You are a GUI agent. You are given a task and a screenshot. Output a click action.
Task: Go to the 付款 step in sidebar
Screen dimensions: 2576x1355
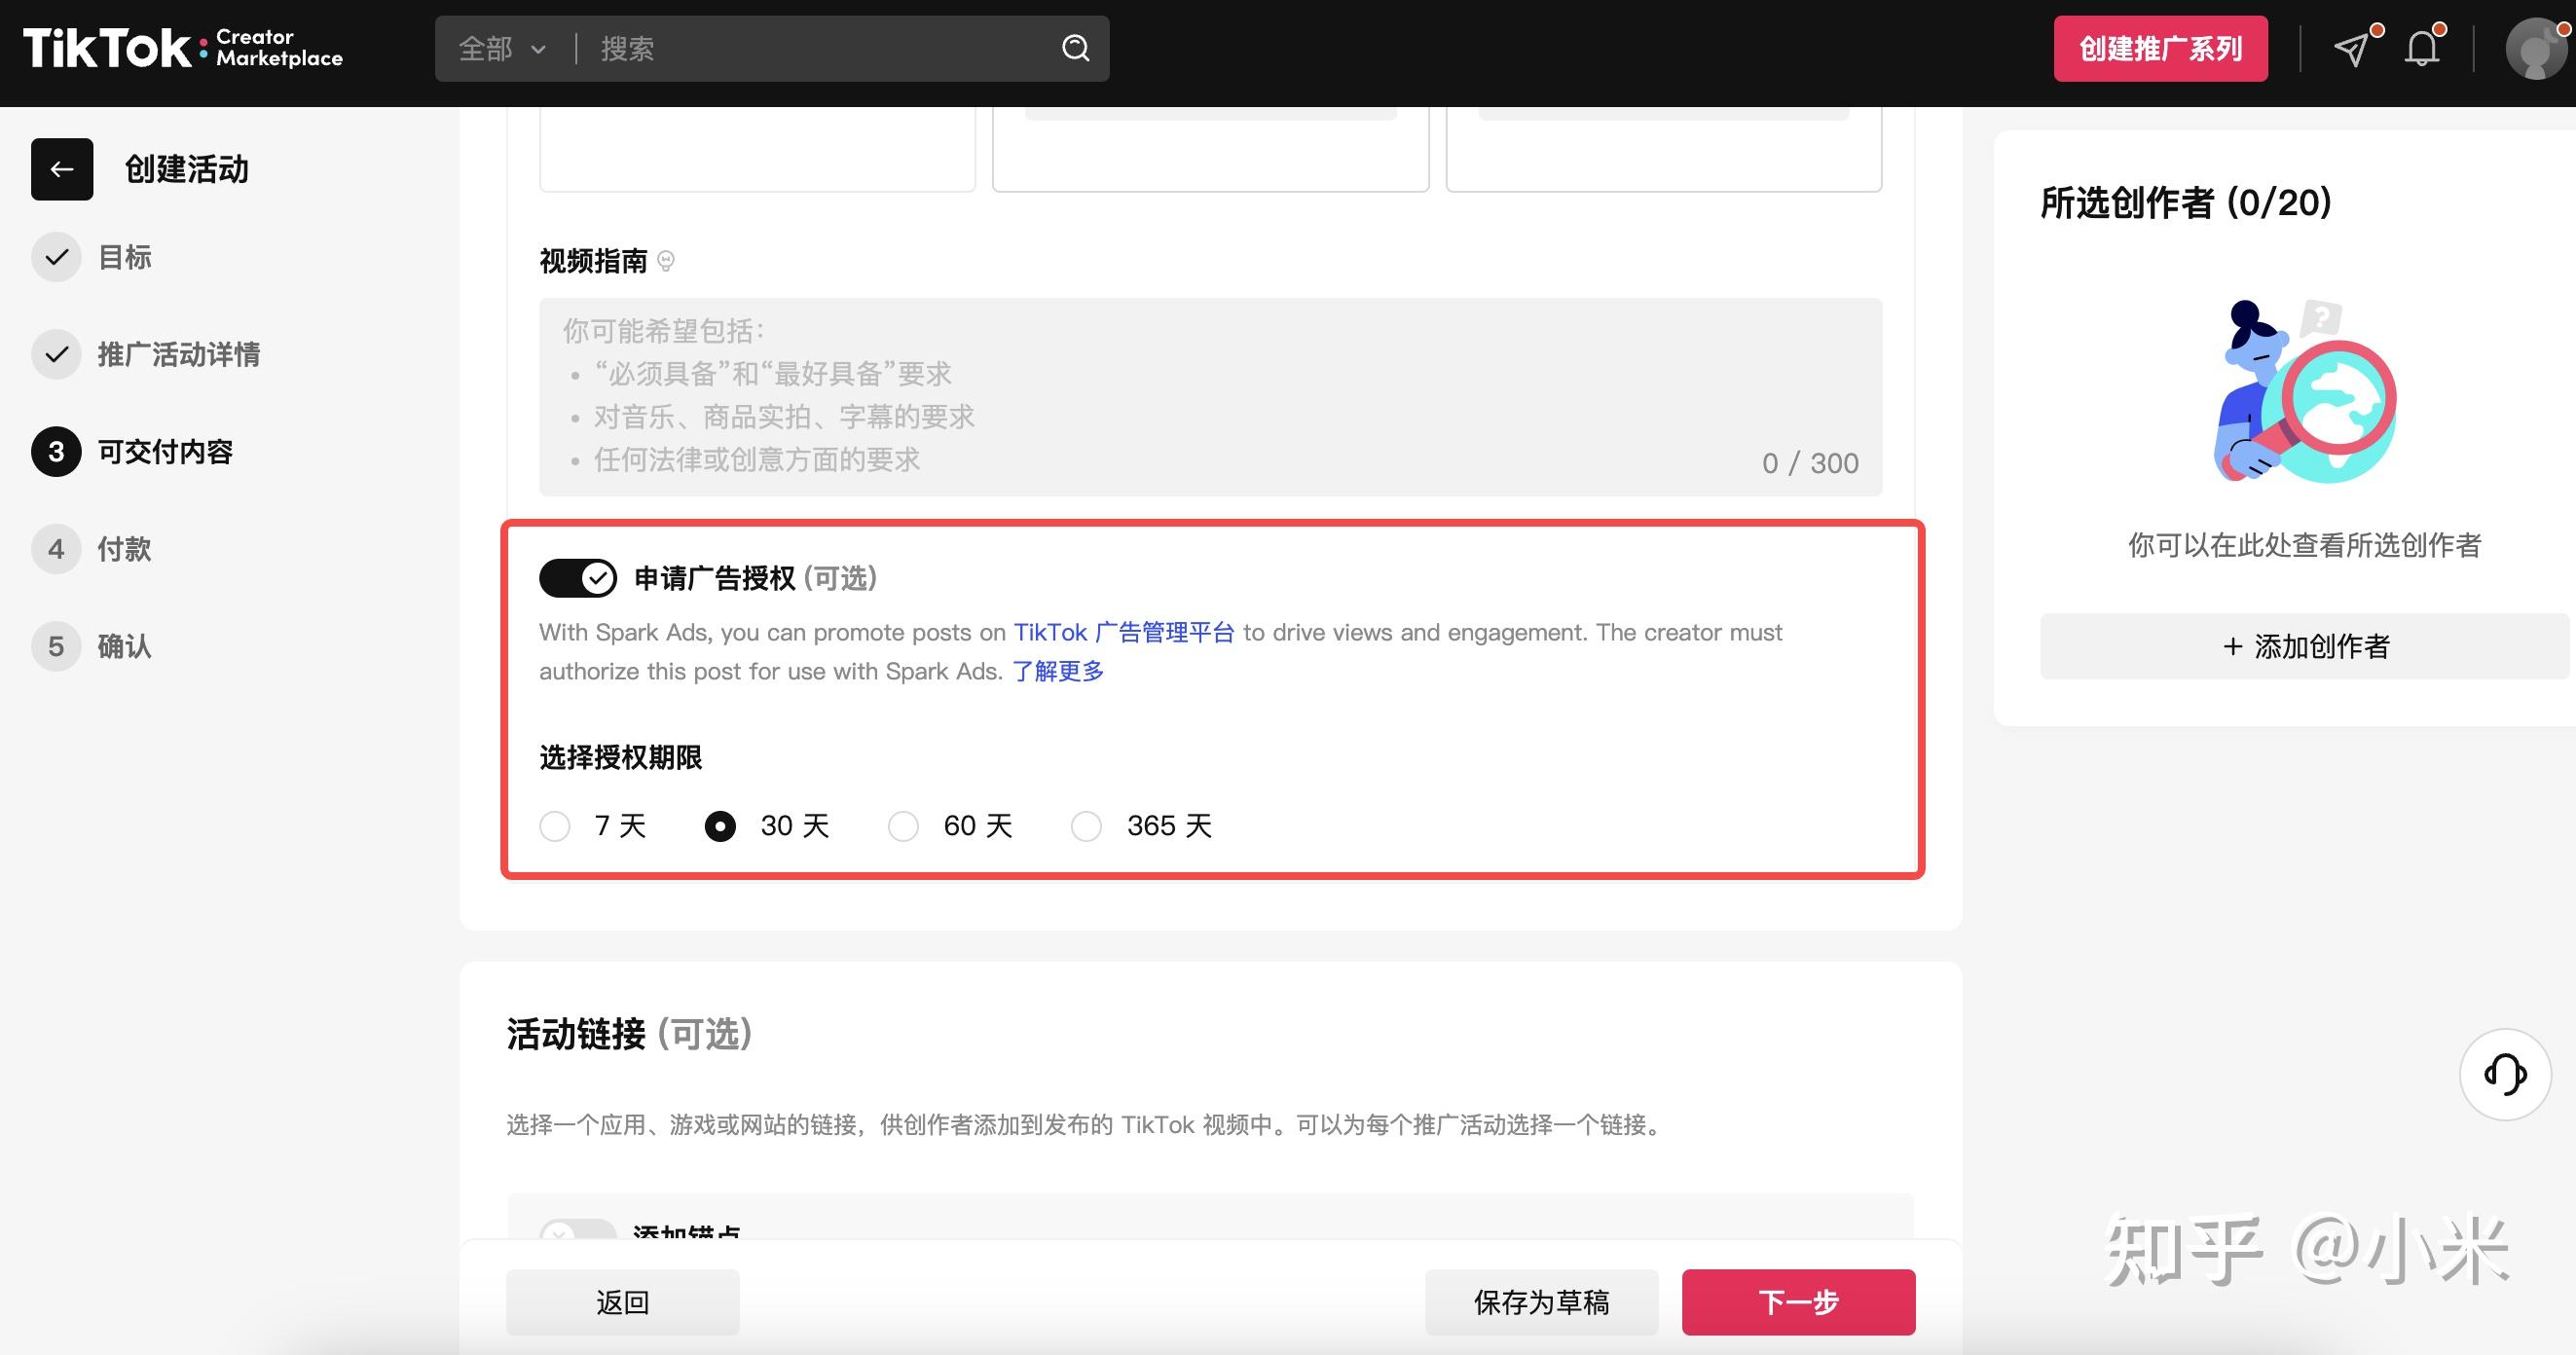point(124,549)
